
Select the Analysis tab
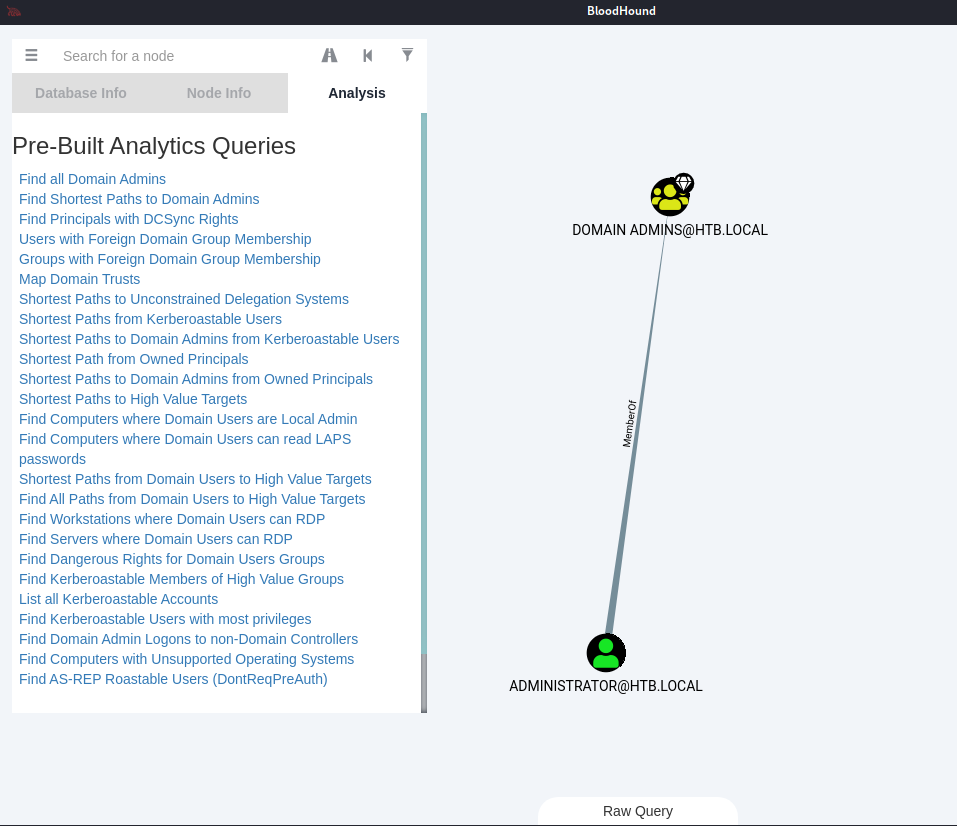(357, 93)
